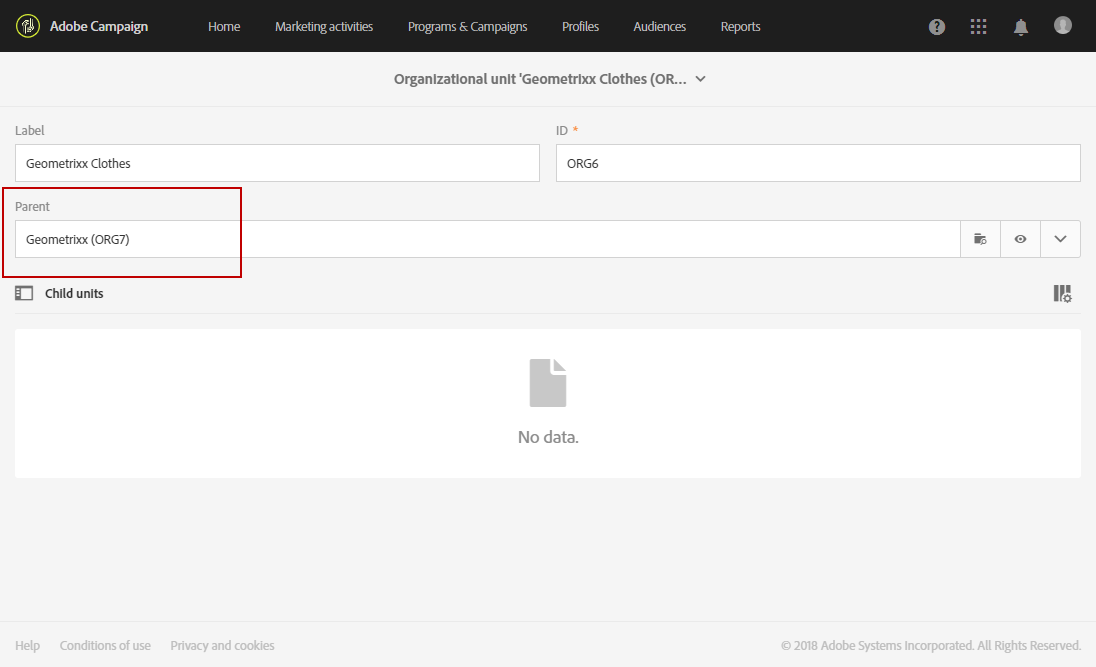Click the Parent field Geometrixx (ORG7)
1096x667 pixels.
pyautogui.click(x=487, y=239)
